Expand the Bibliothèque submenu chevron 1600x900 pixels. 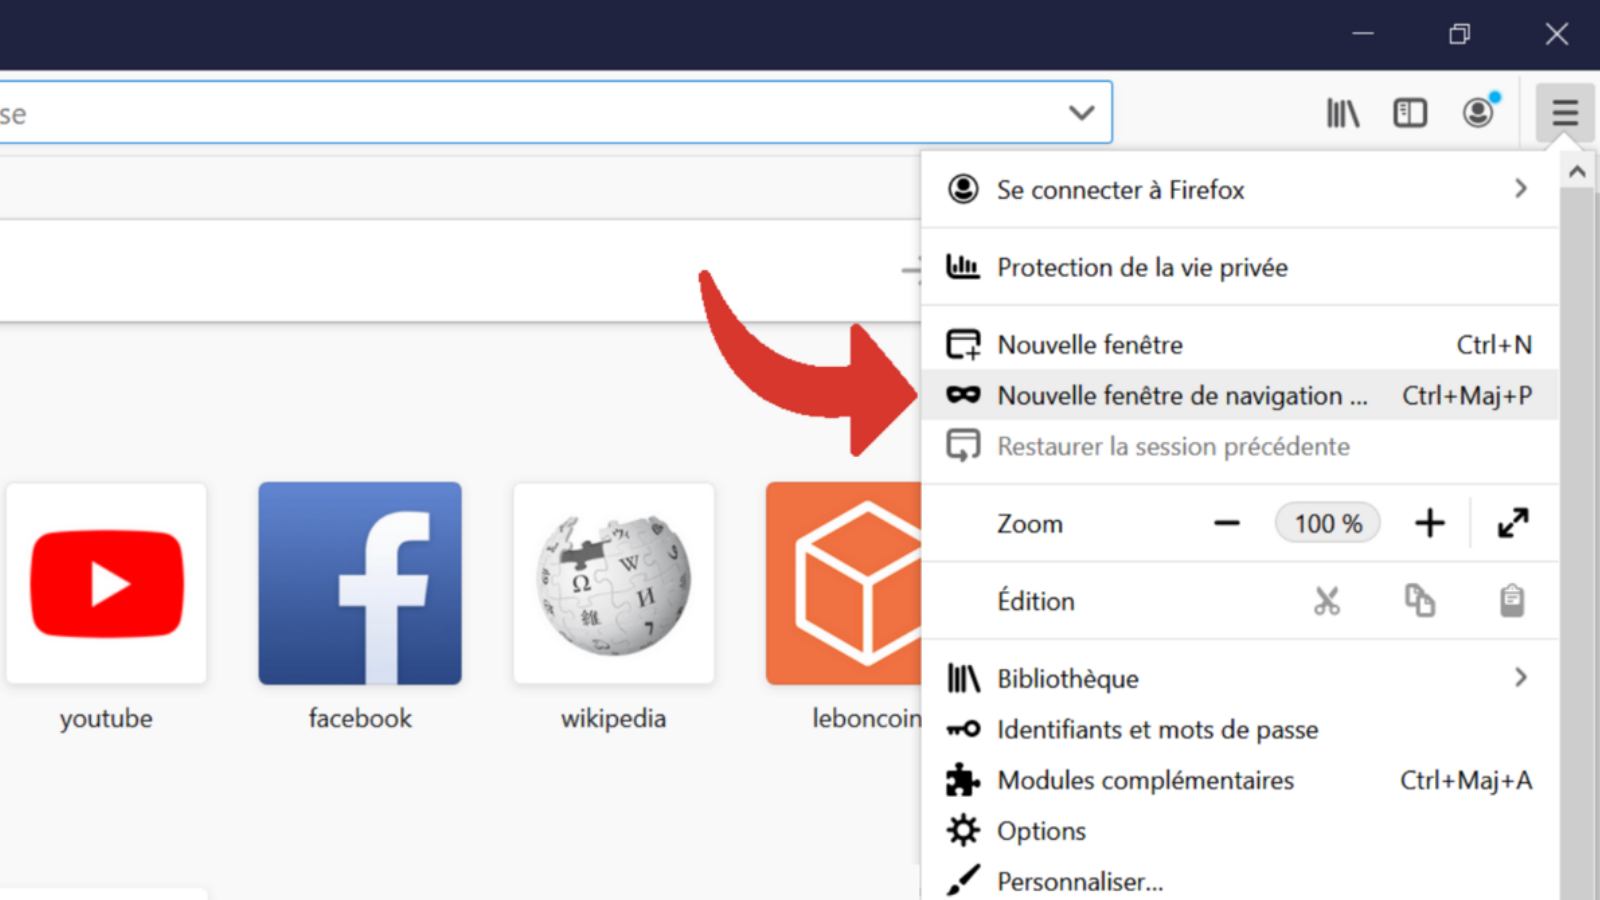coord(1520,677)
